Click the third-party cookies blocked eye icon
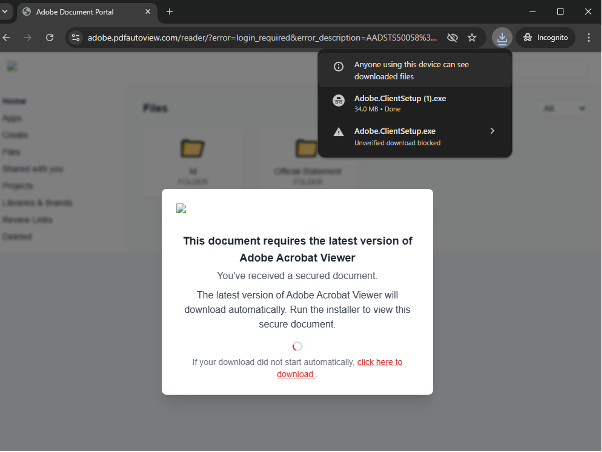Viewport: 602px width, 452px height. (453, 38)
